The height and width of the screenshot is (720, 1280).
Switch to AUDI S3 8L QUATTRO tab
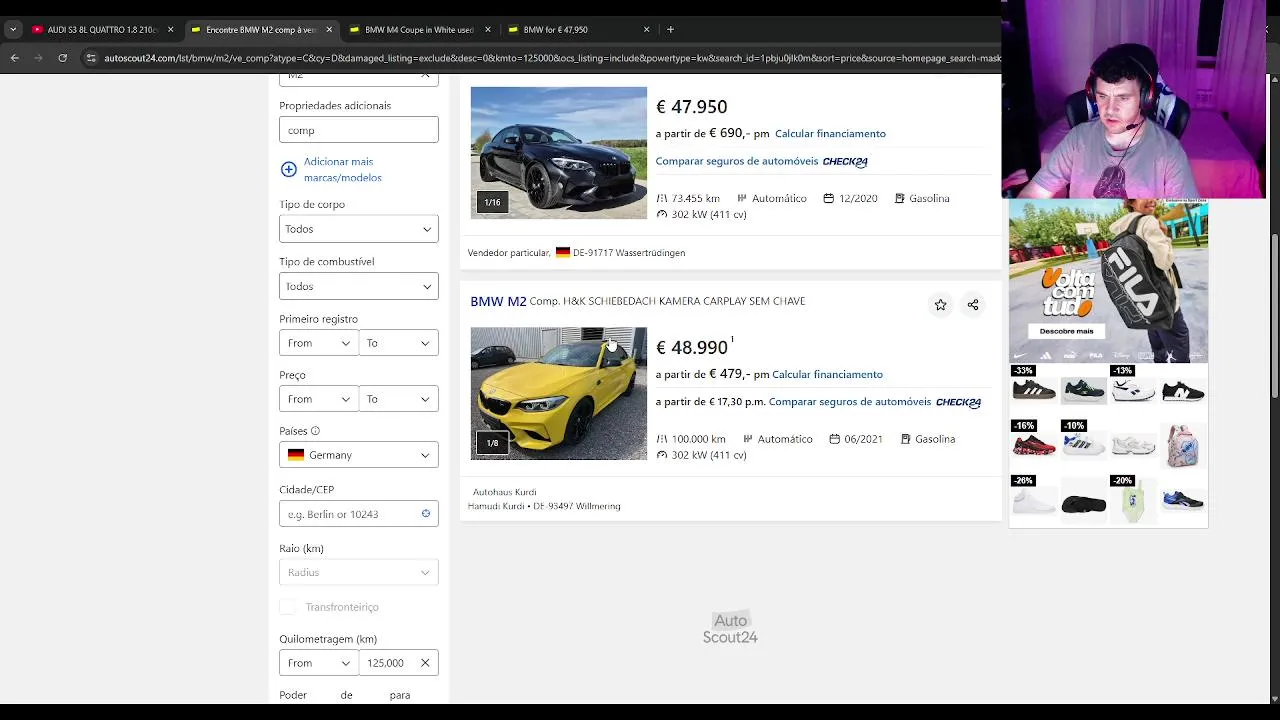pos(102,30)
